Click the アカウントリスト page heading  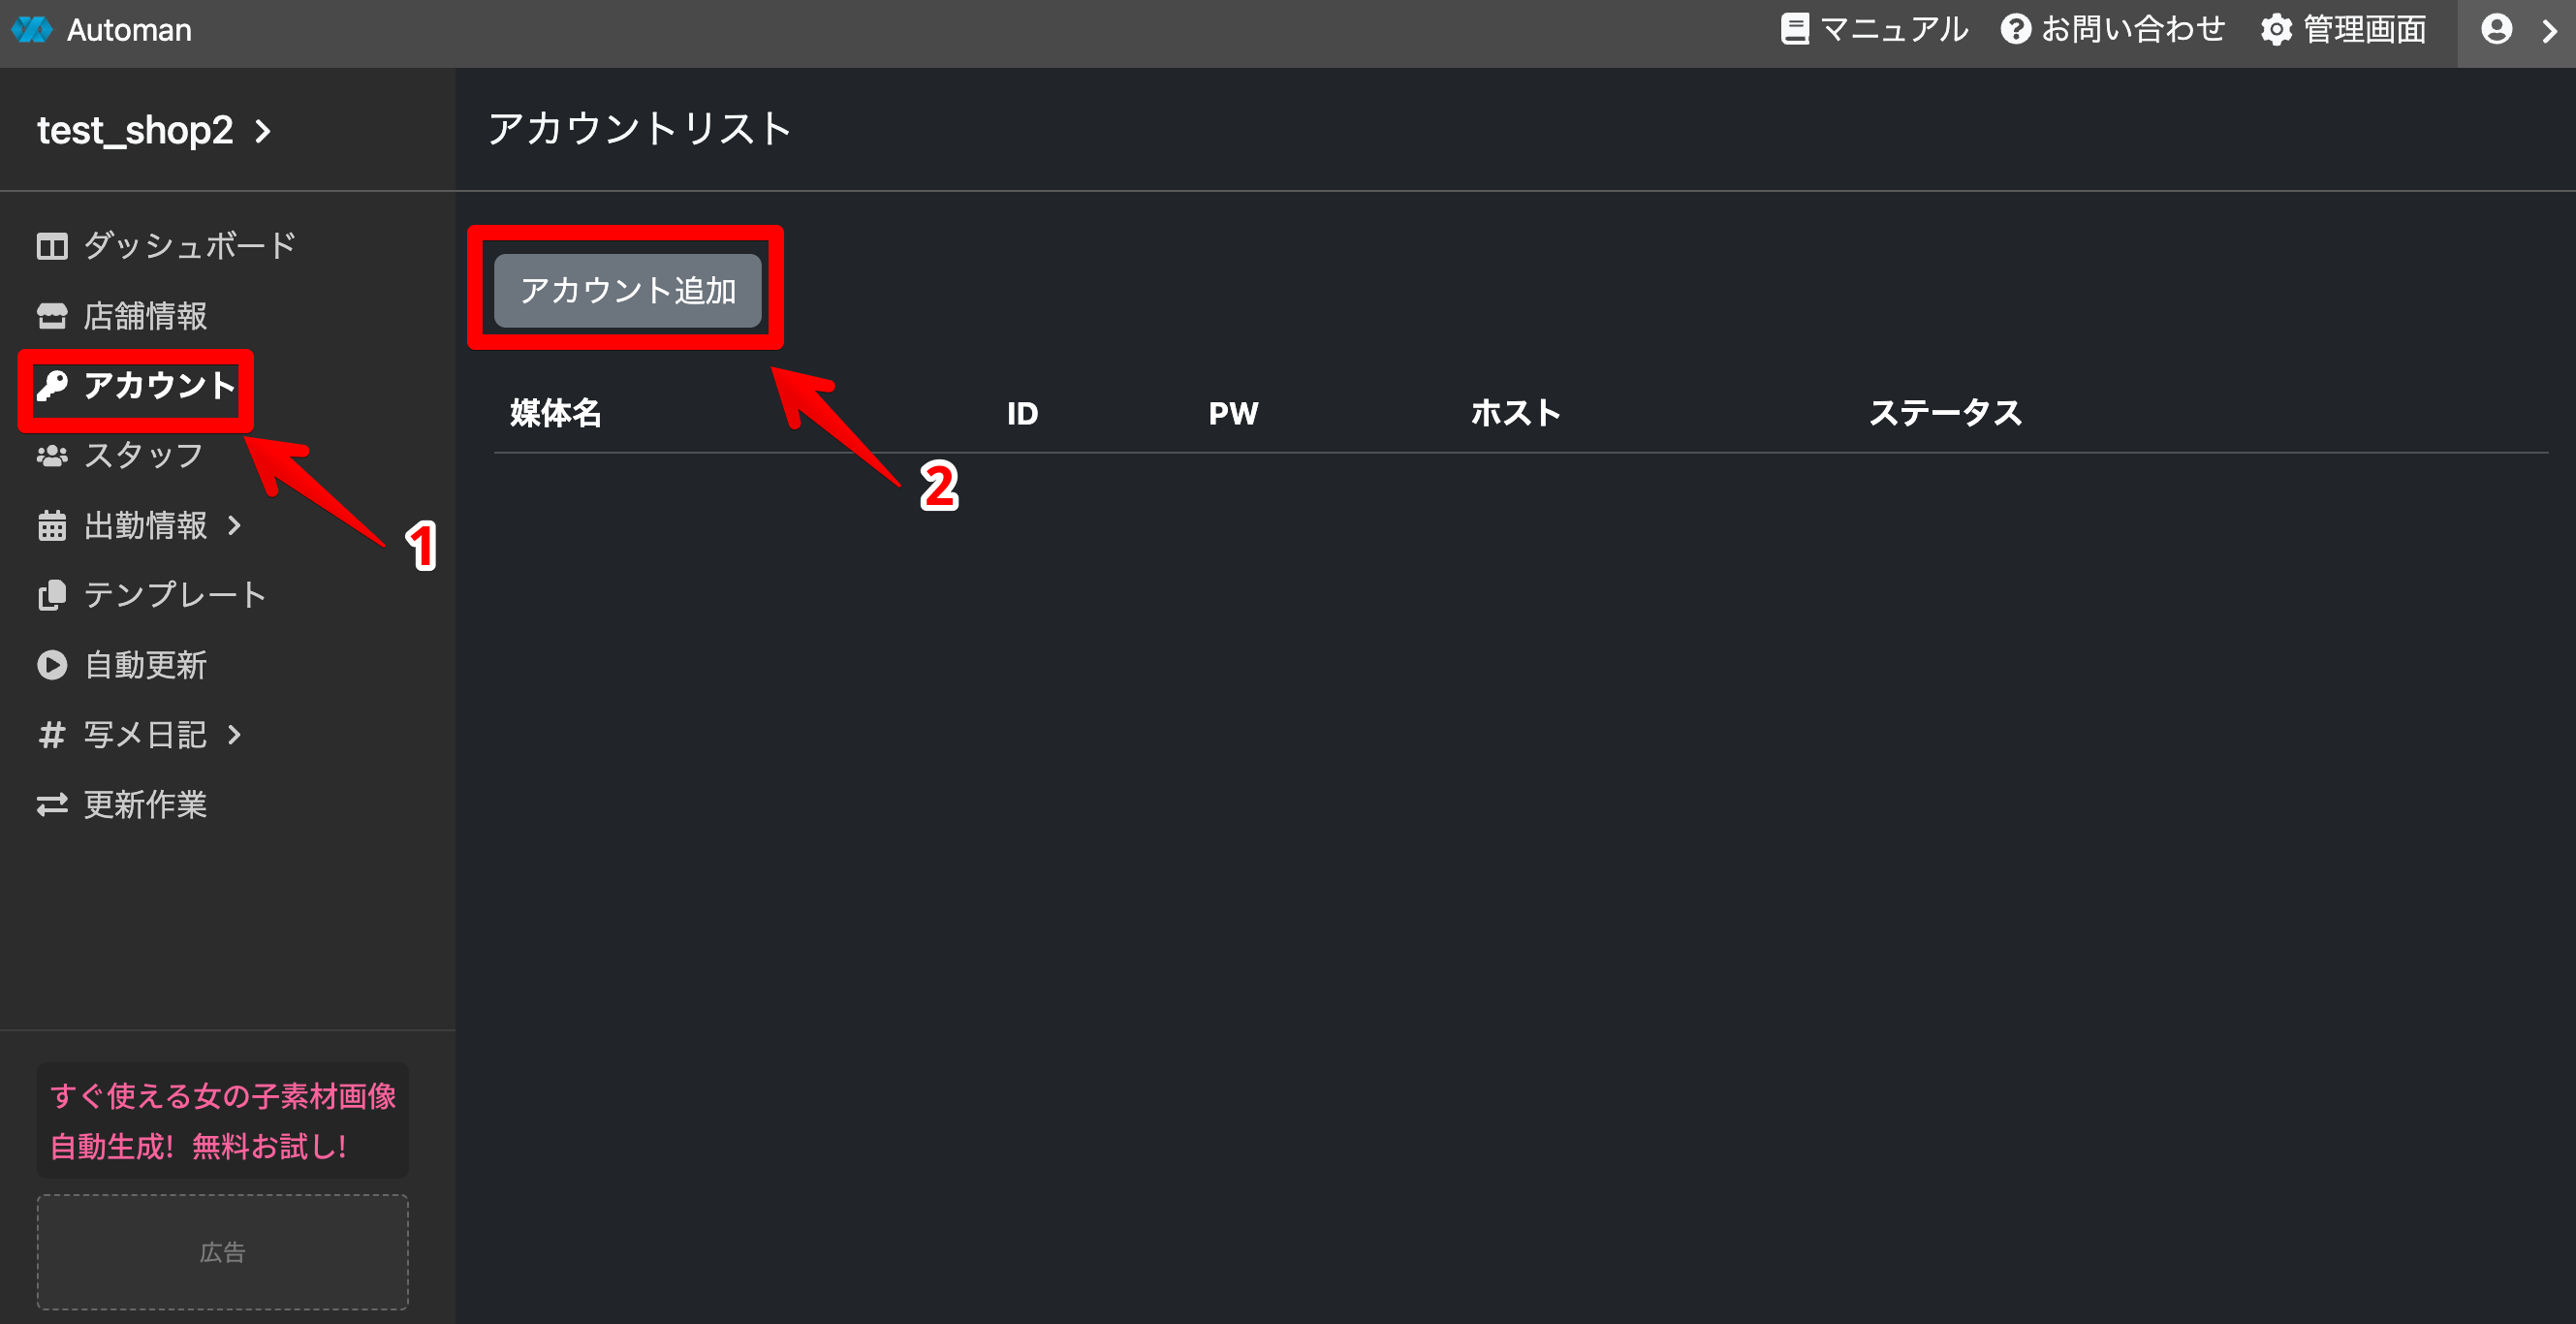pos(640,129)
